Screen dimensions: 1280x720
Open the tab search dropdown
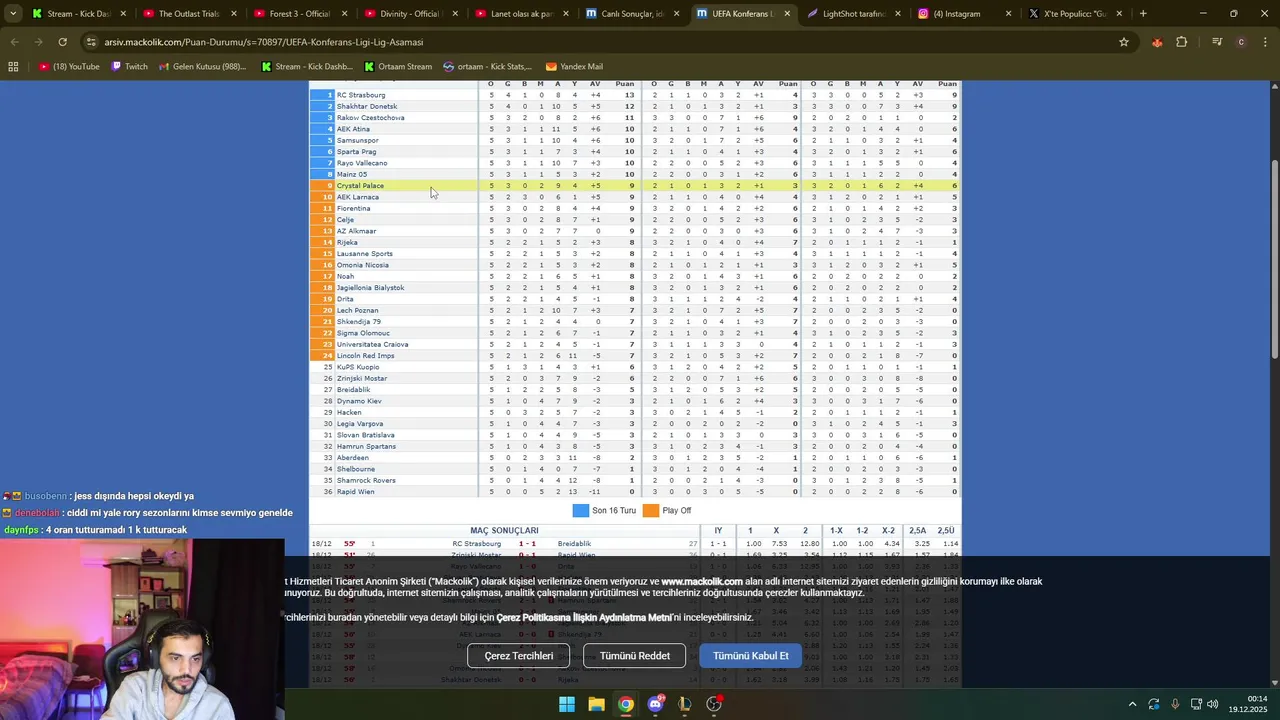(x=13, y=14)
